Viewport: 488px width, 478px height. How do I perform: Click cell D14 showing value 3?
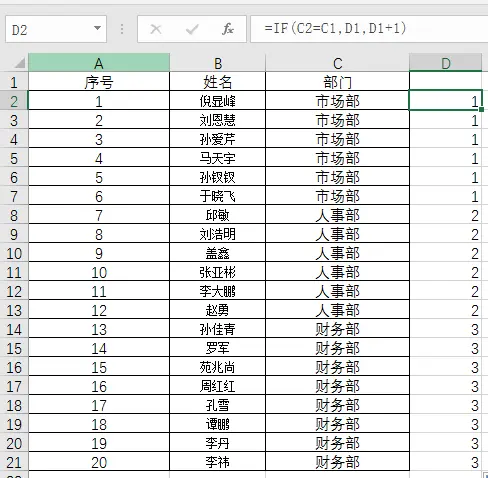click(x=445, y=329)
